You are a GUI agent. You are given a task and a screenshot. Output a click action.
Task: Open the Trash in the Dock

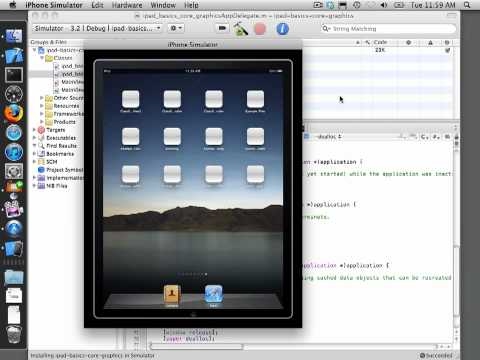[14, 334]
